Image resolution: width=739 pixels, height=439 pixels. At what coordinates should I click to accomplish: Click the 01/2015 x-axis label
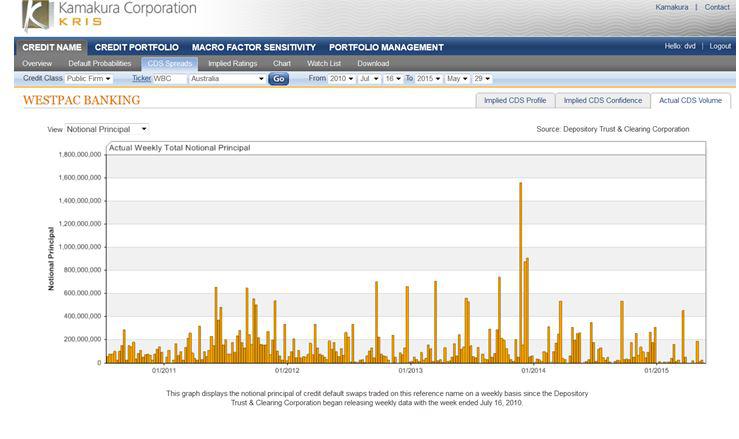click(657, 371)
